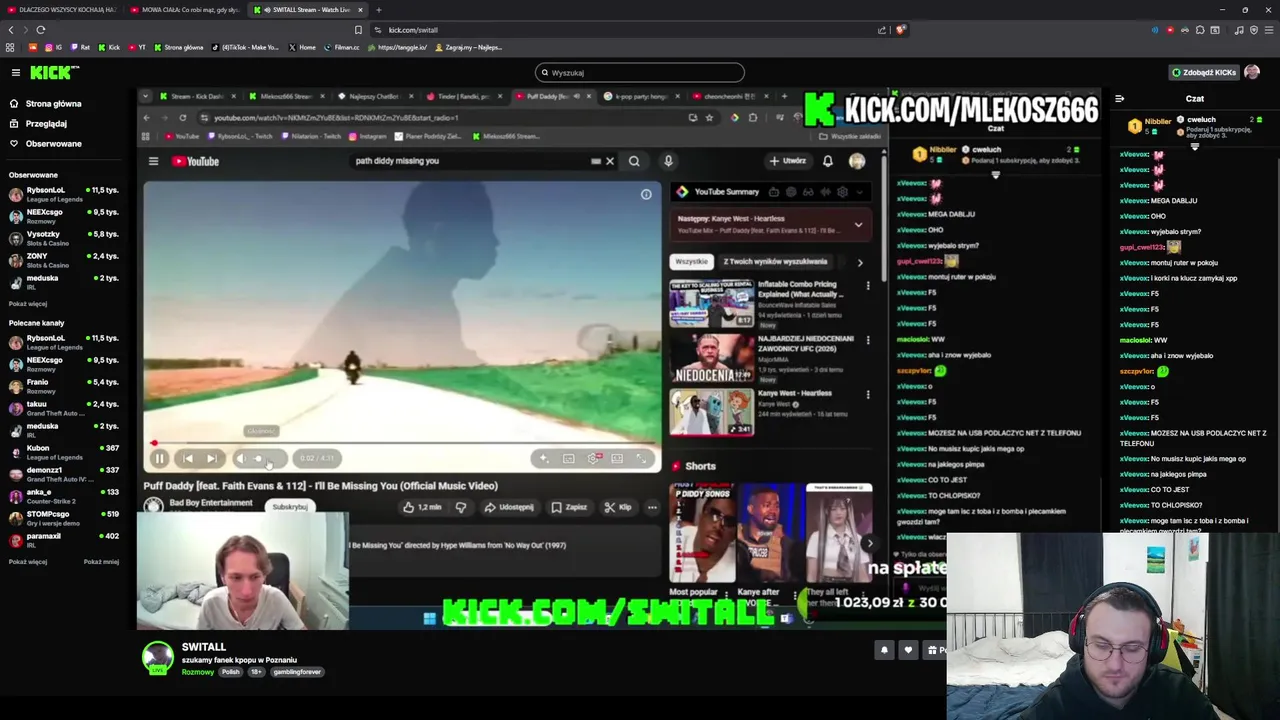Click the green KICK logo

point(54,72)
